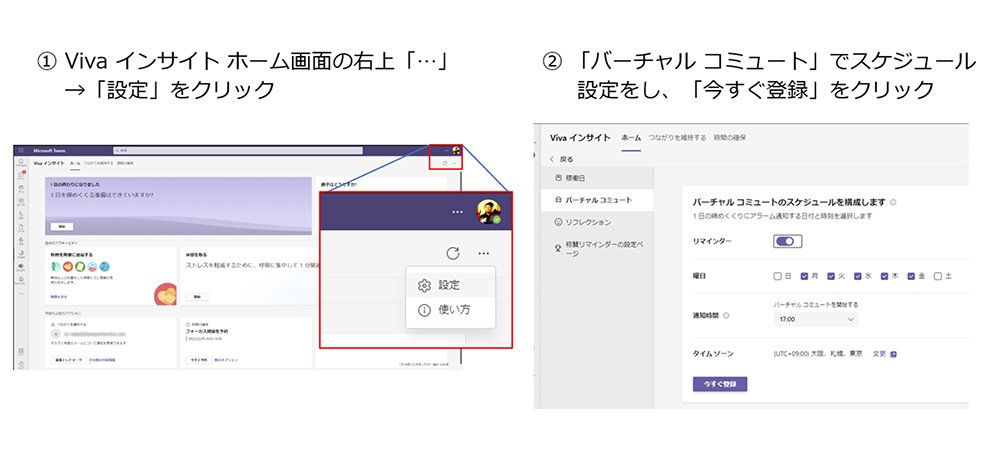Viewport: 1000px width, 451px height.
Task: Click the ellipsis in the purple header of inset
Action: [x=457, y=212]
